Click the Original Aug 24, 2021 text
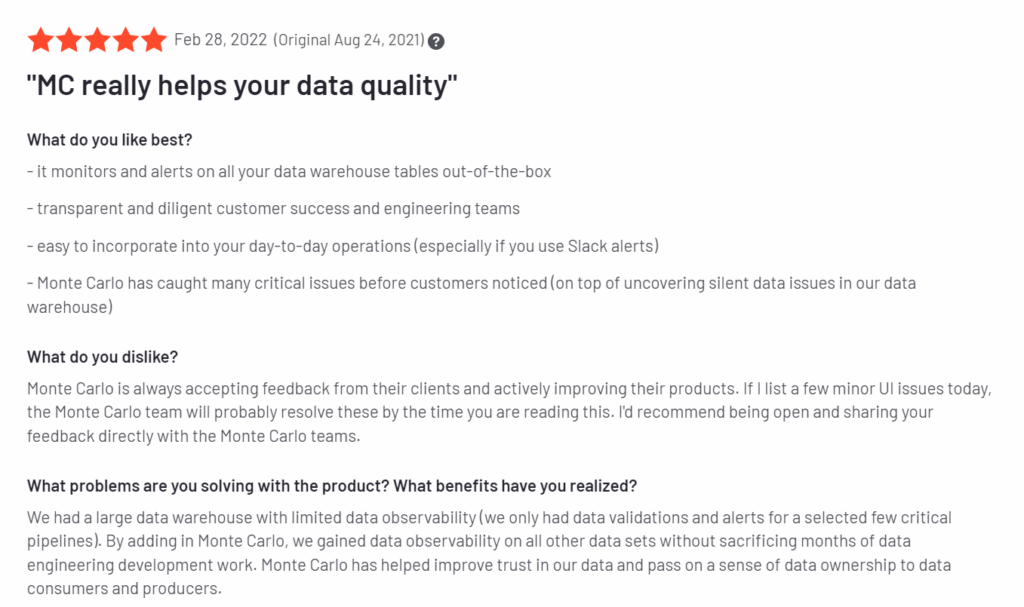 (349, 40)
